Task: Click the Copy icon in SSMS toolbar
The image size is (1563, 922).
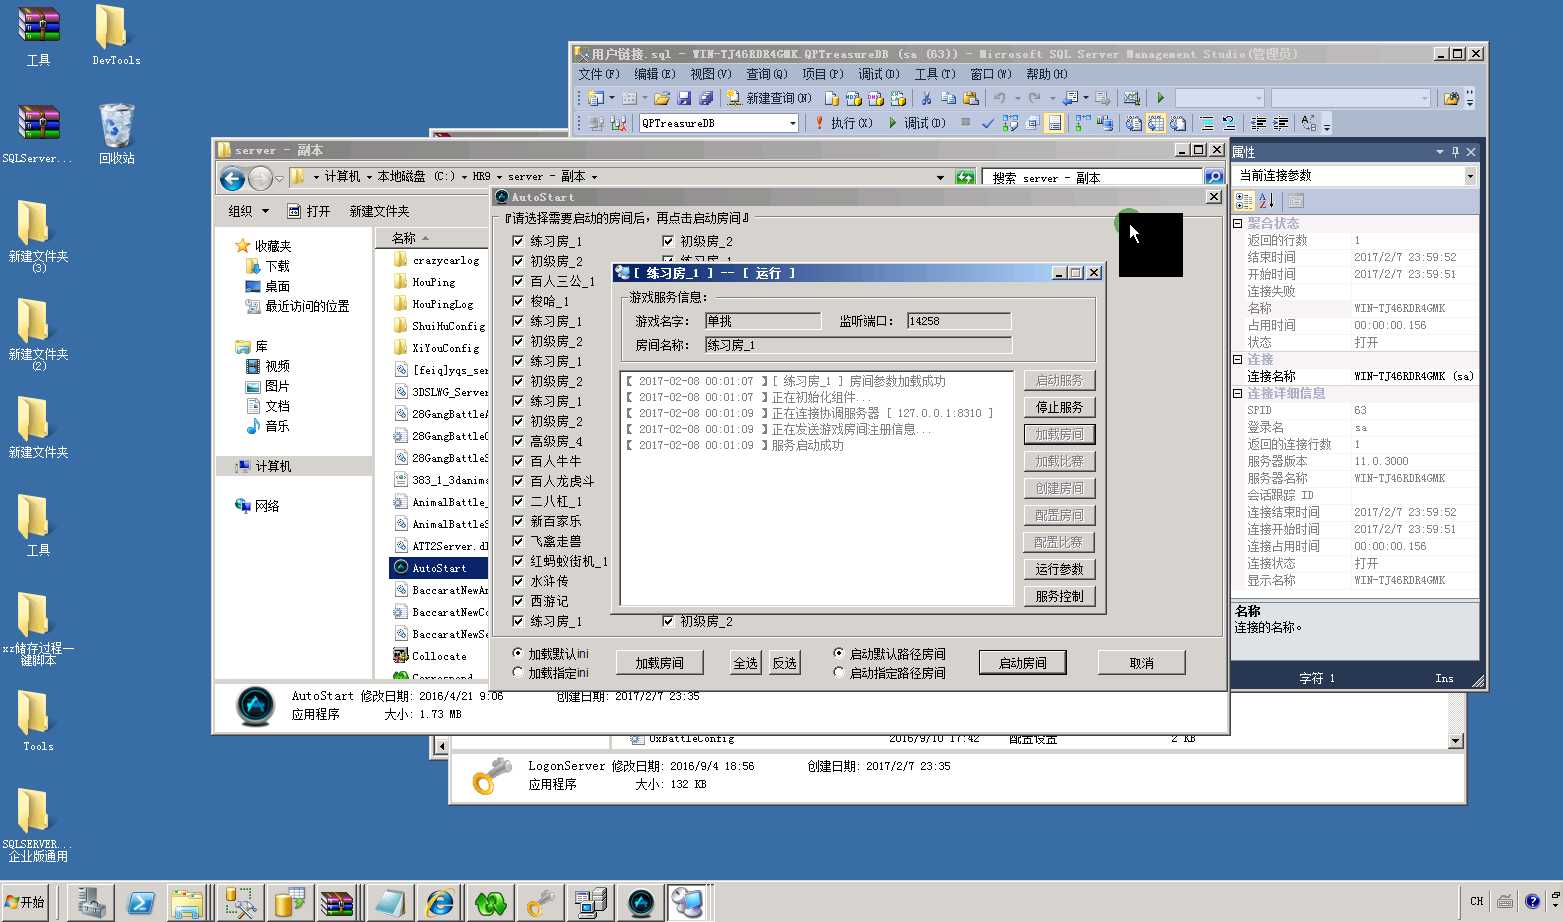Action: 948,98
